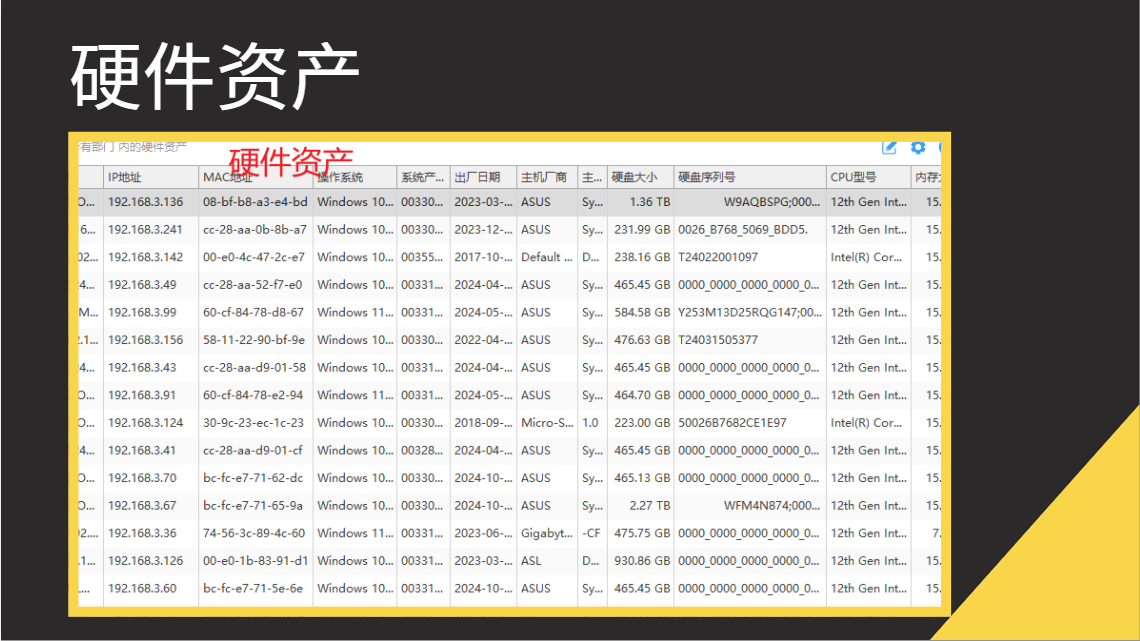Click IP address 192.168.3.70
The height and width of the screenshot is (641, 1140).
pyautogui.click(x=142, y=478)
